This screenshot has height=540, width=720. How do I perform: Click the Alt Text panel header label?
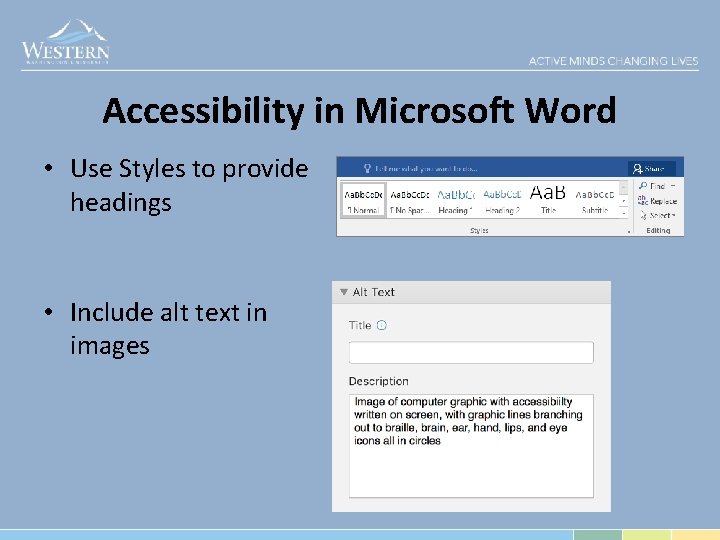pos(373,292)
